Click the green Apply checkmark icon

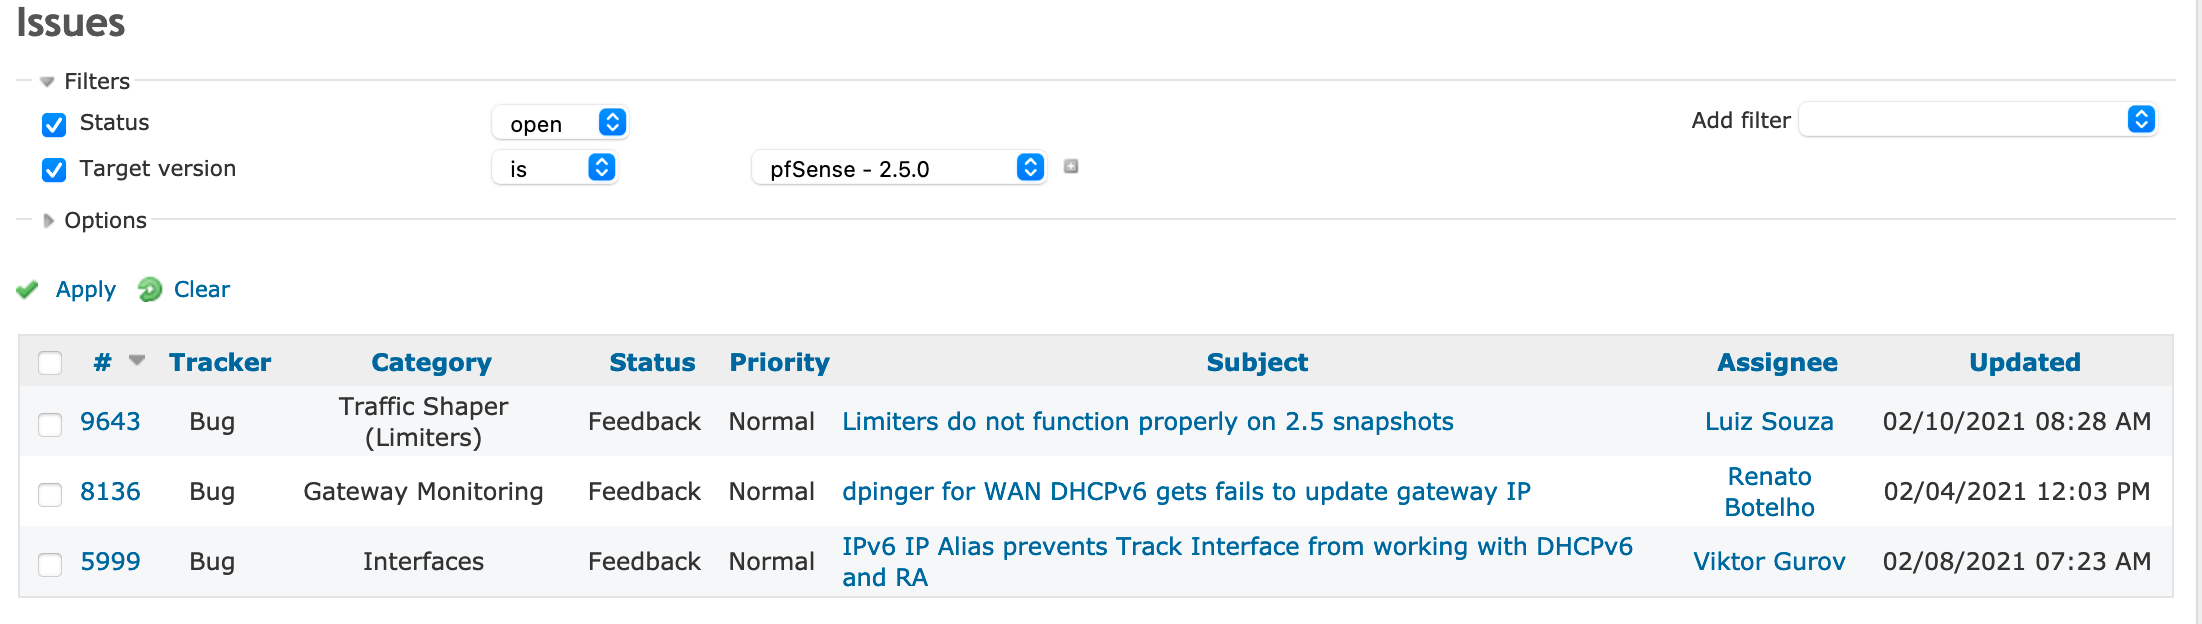(28, 290)
